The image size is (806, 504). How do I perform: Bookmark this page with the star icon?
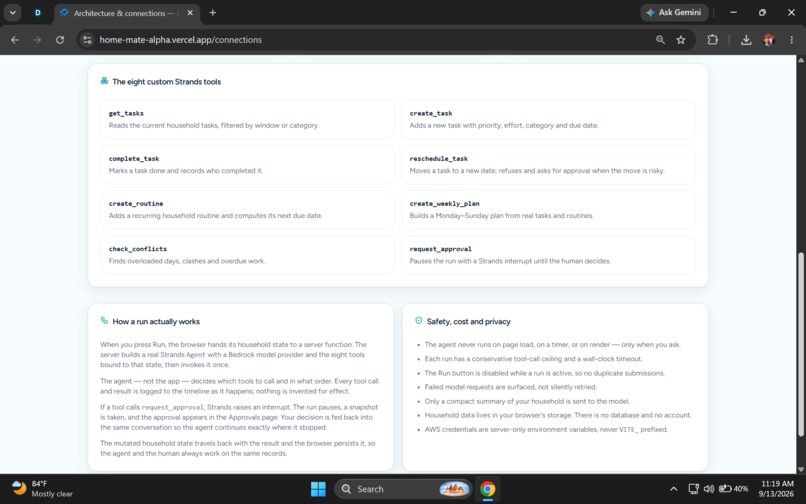click(681, 40)
